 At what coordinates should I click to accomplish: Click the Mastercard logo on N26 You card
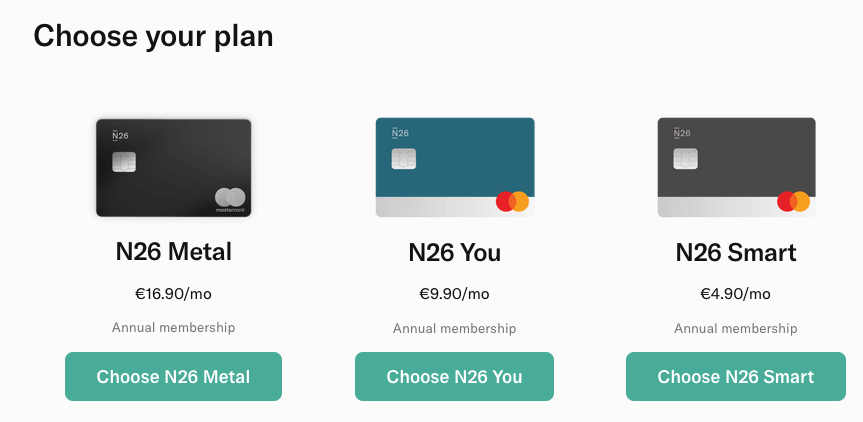click(x=512, y=201)
